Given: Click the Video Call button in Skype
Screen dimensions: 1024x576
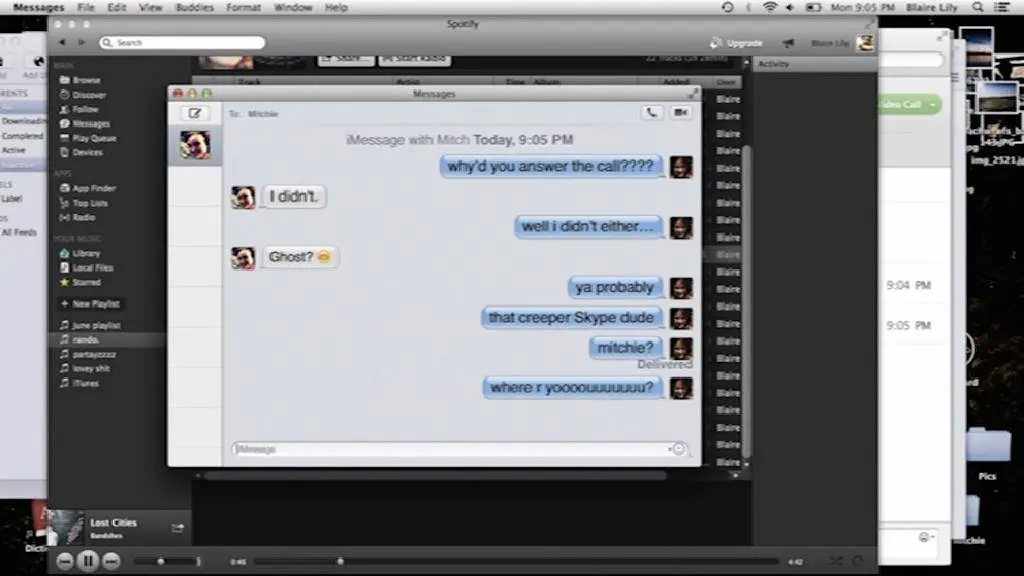Looking at the screenshot, I should [x=910, y=104].
